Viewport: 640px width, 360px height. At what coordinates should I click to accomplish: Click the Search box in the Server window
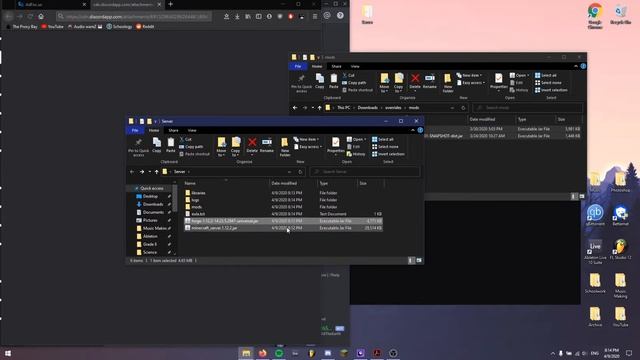[x=365, y=172]
